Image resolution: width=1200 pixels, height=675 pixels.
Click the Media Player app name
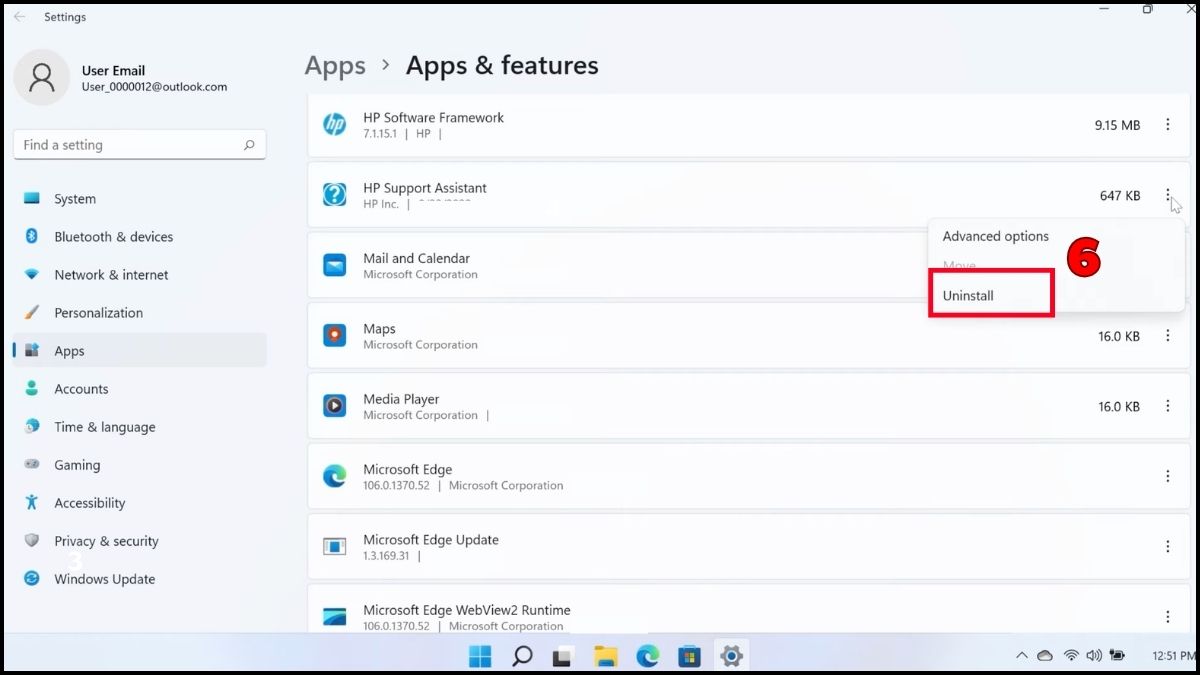(401, 399)
